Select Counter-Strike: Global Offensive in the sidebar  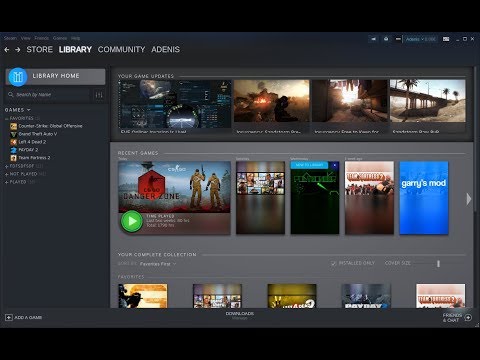pyautogui.click(x=50, y=126)
